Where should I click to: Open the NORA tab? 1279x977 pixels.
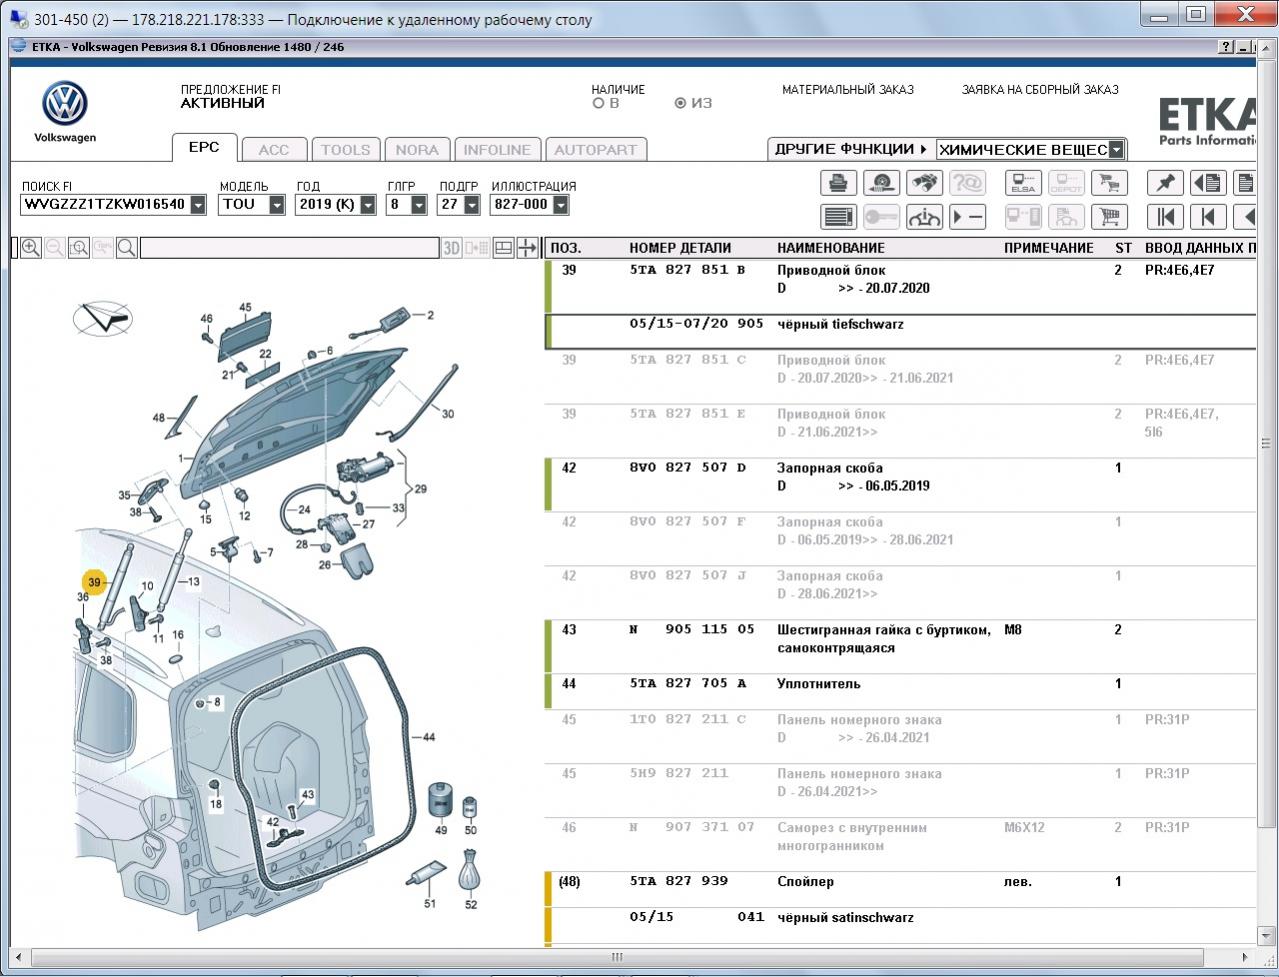pyautogui.click(x=417, y=150)
